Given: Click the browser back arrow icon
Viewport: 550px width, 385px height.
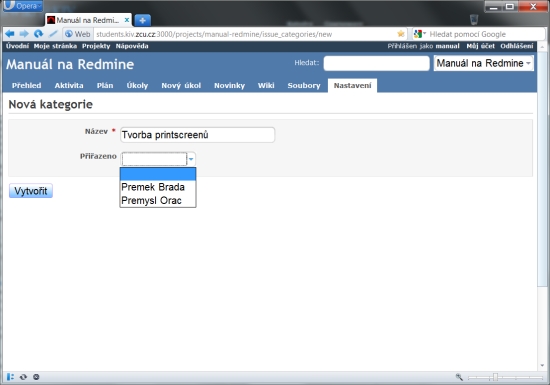Looking at the screenshot, I should point(10,34).
